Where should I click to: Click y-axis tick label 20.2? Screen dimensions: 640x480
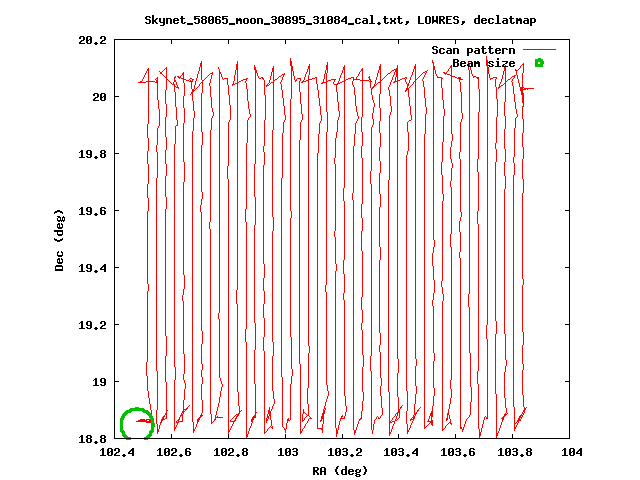(x=92, y=40)
